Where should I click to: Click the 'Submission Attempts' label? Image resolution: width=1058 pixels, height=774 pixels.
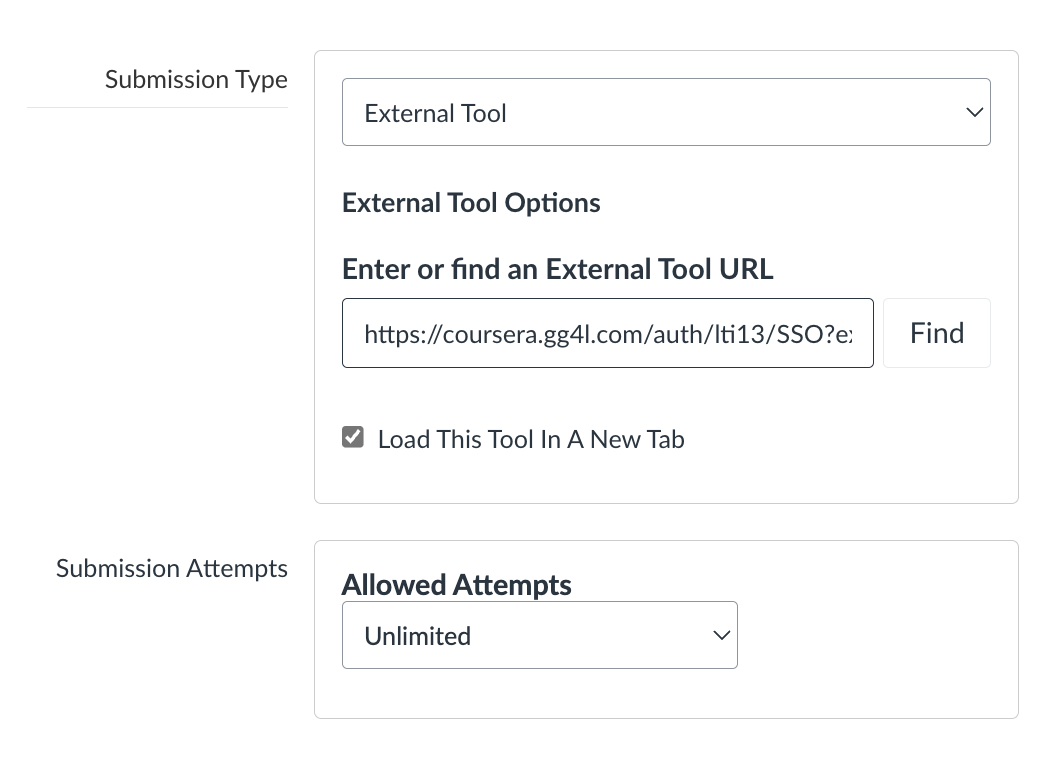pyautogui.click(x=172, y=568)
